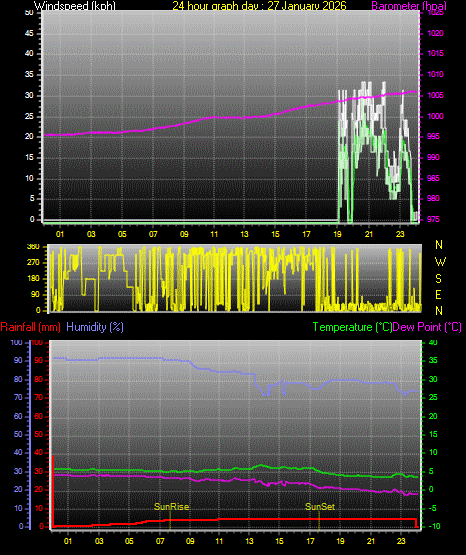Click wind direction axis value 270

33,263
